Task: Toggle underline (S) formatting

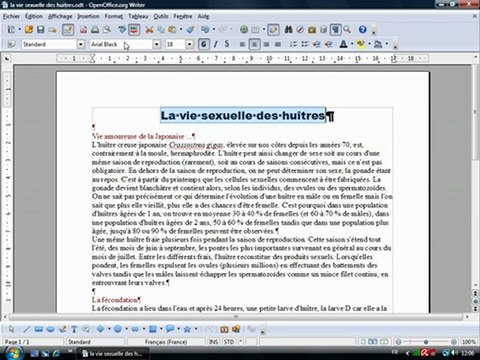Action: point(227,44)
